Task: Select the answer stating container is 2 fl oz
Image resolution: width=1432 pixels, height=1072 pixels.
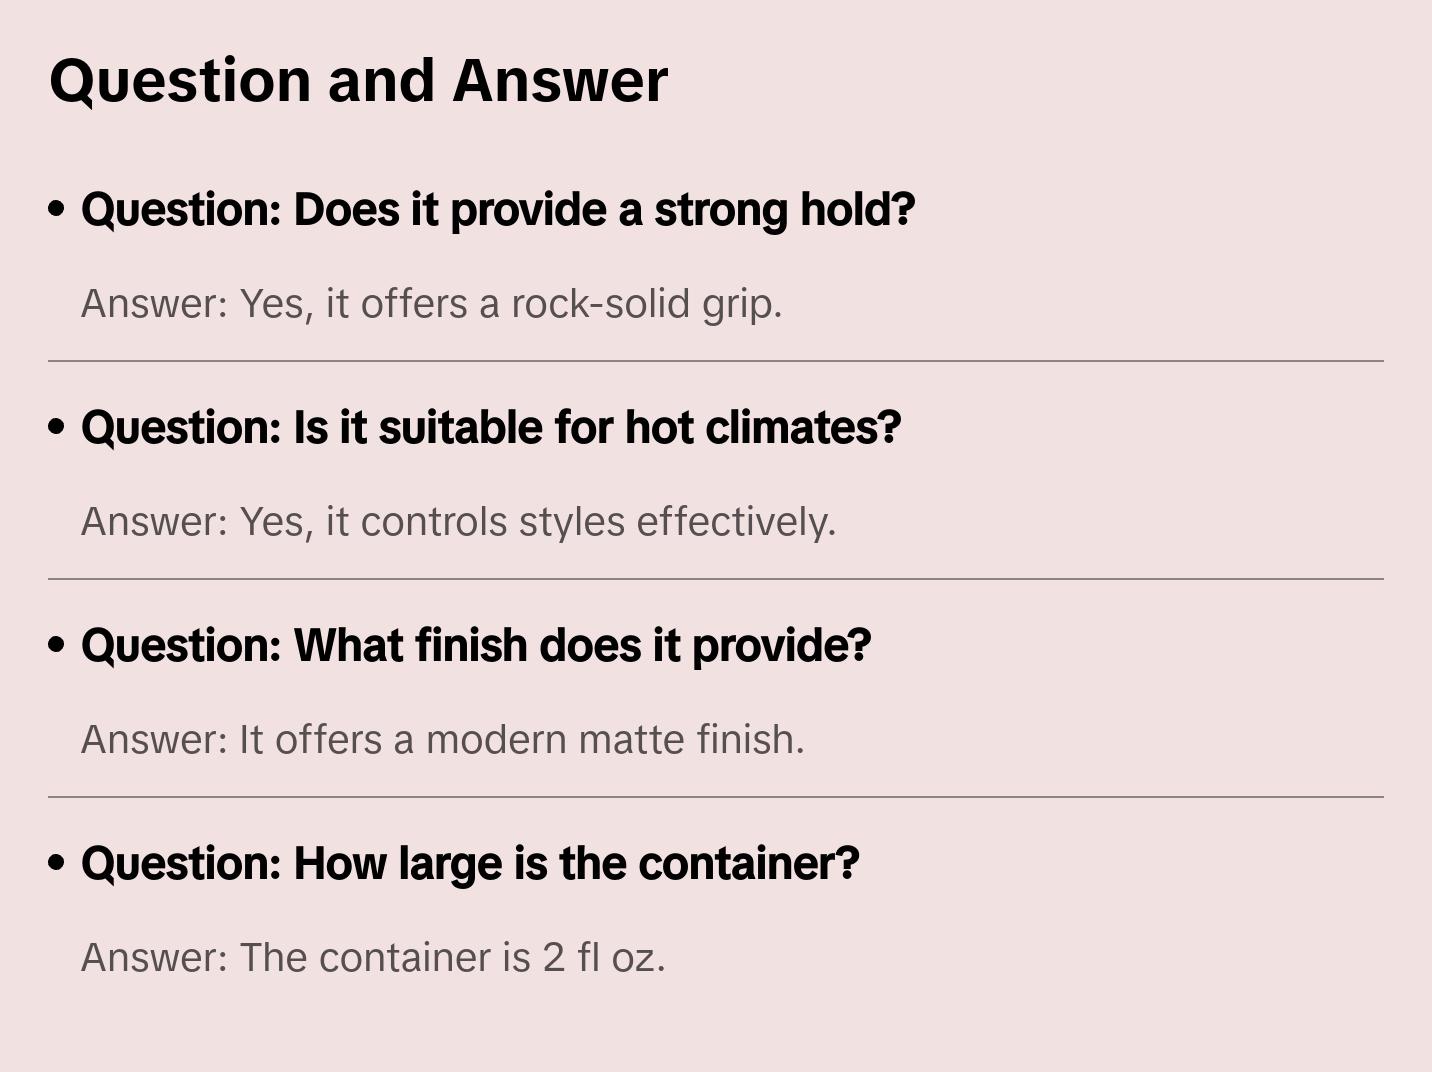Action: coord(373,958)
